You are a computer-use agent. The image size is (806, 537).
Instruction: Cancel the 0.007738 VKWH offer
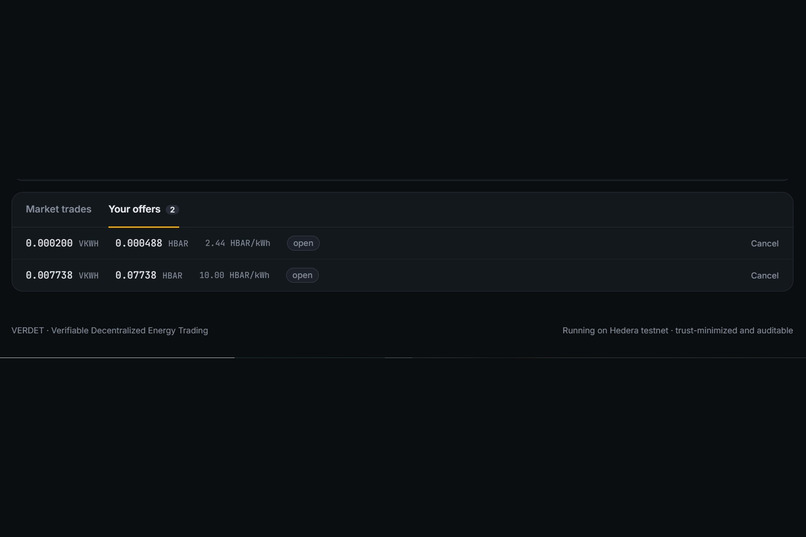pyautogui.click(x=764, y=275)
